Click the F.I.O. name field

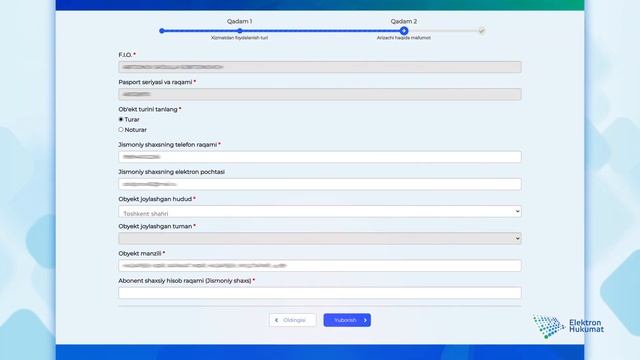tap(320, 67)
